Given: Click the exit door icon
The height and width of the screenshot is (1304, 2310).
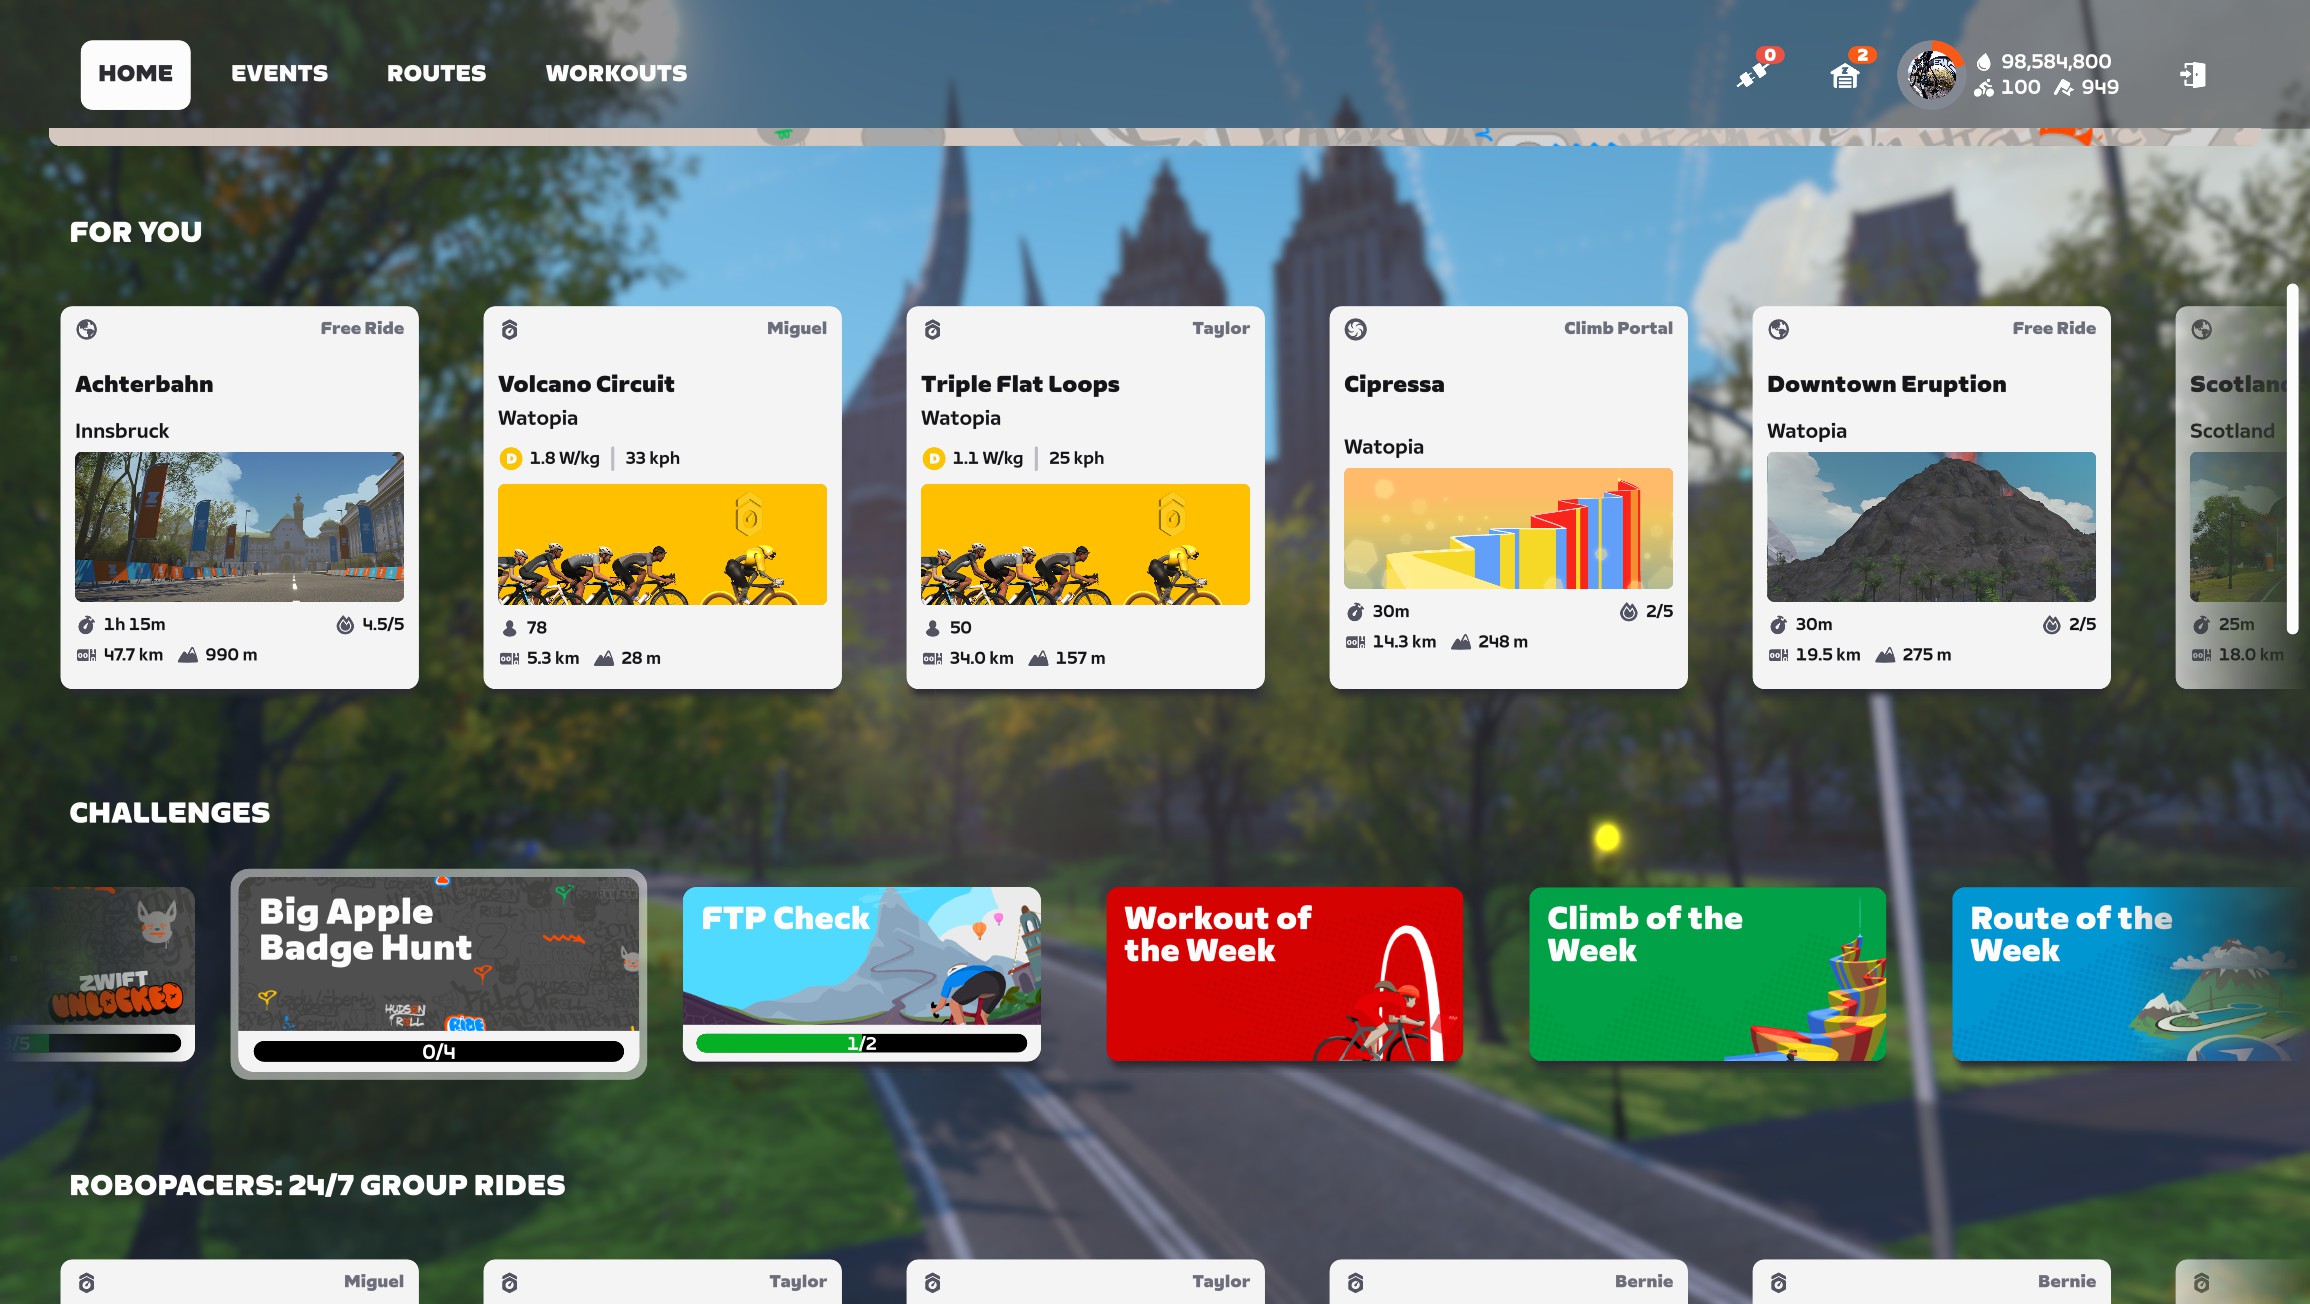Looking at the screenshot, I should (x=2193, y=75).
